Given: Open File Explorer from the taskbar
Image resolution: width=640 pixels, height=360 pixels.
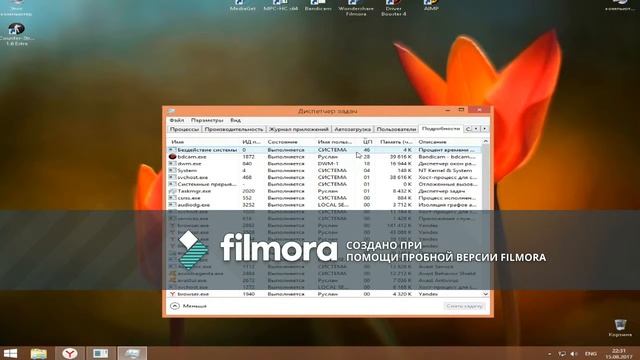Looking at the screenshot, I should click(x=39, y=353).
